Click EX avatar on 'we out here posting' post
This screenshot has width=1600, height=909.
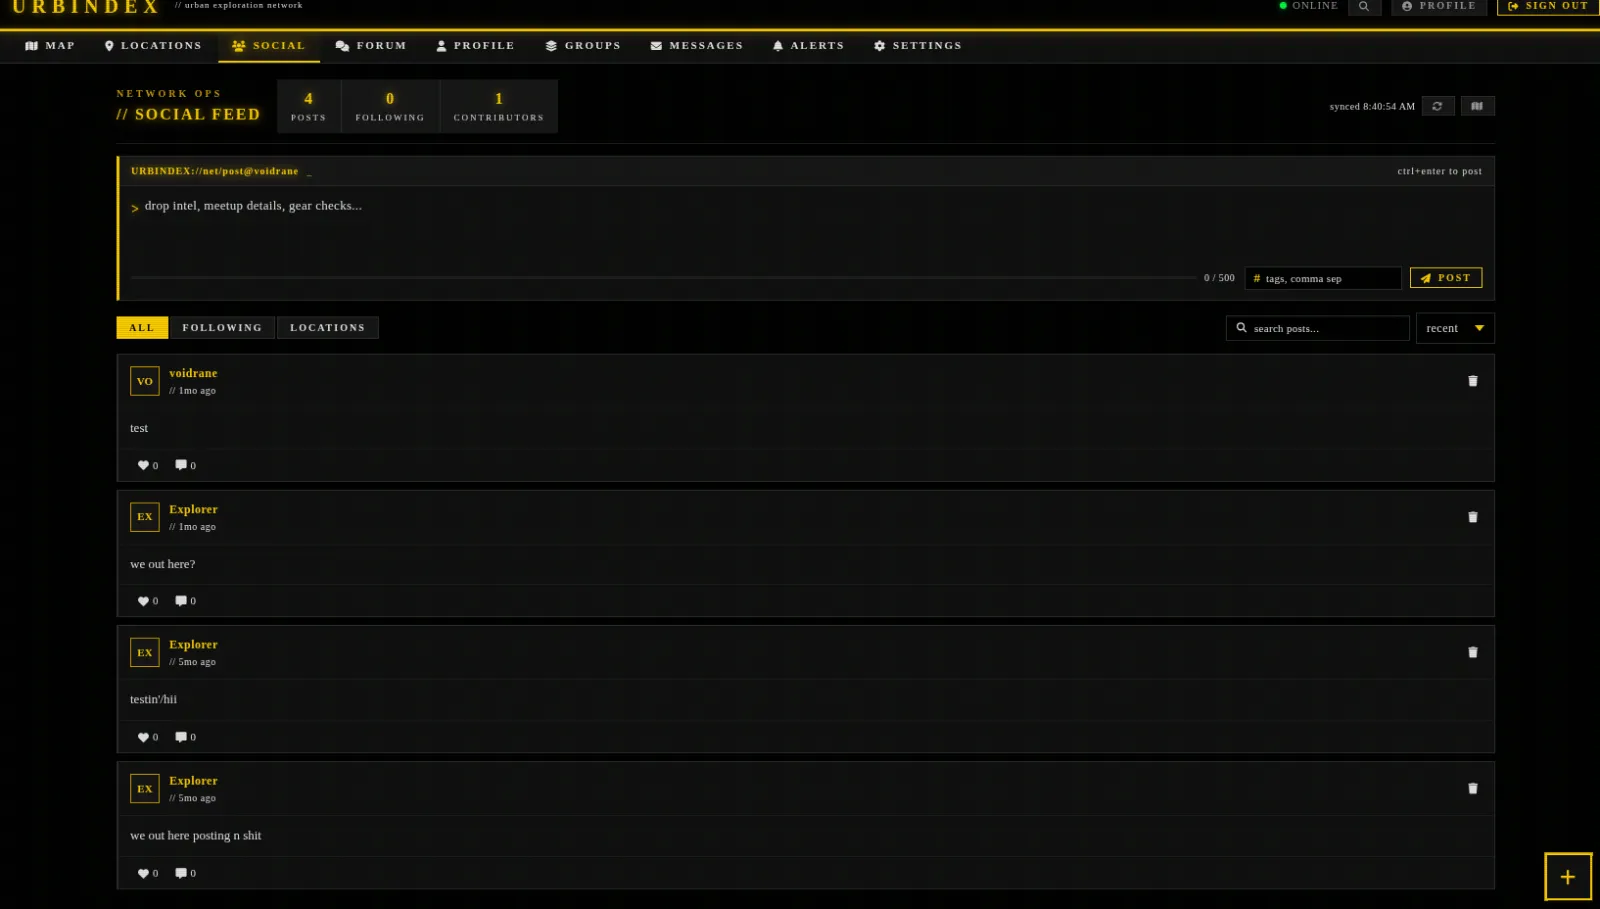[x=145, y=789]
